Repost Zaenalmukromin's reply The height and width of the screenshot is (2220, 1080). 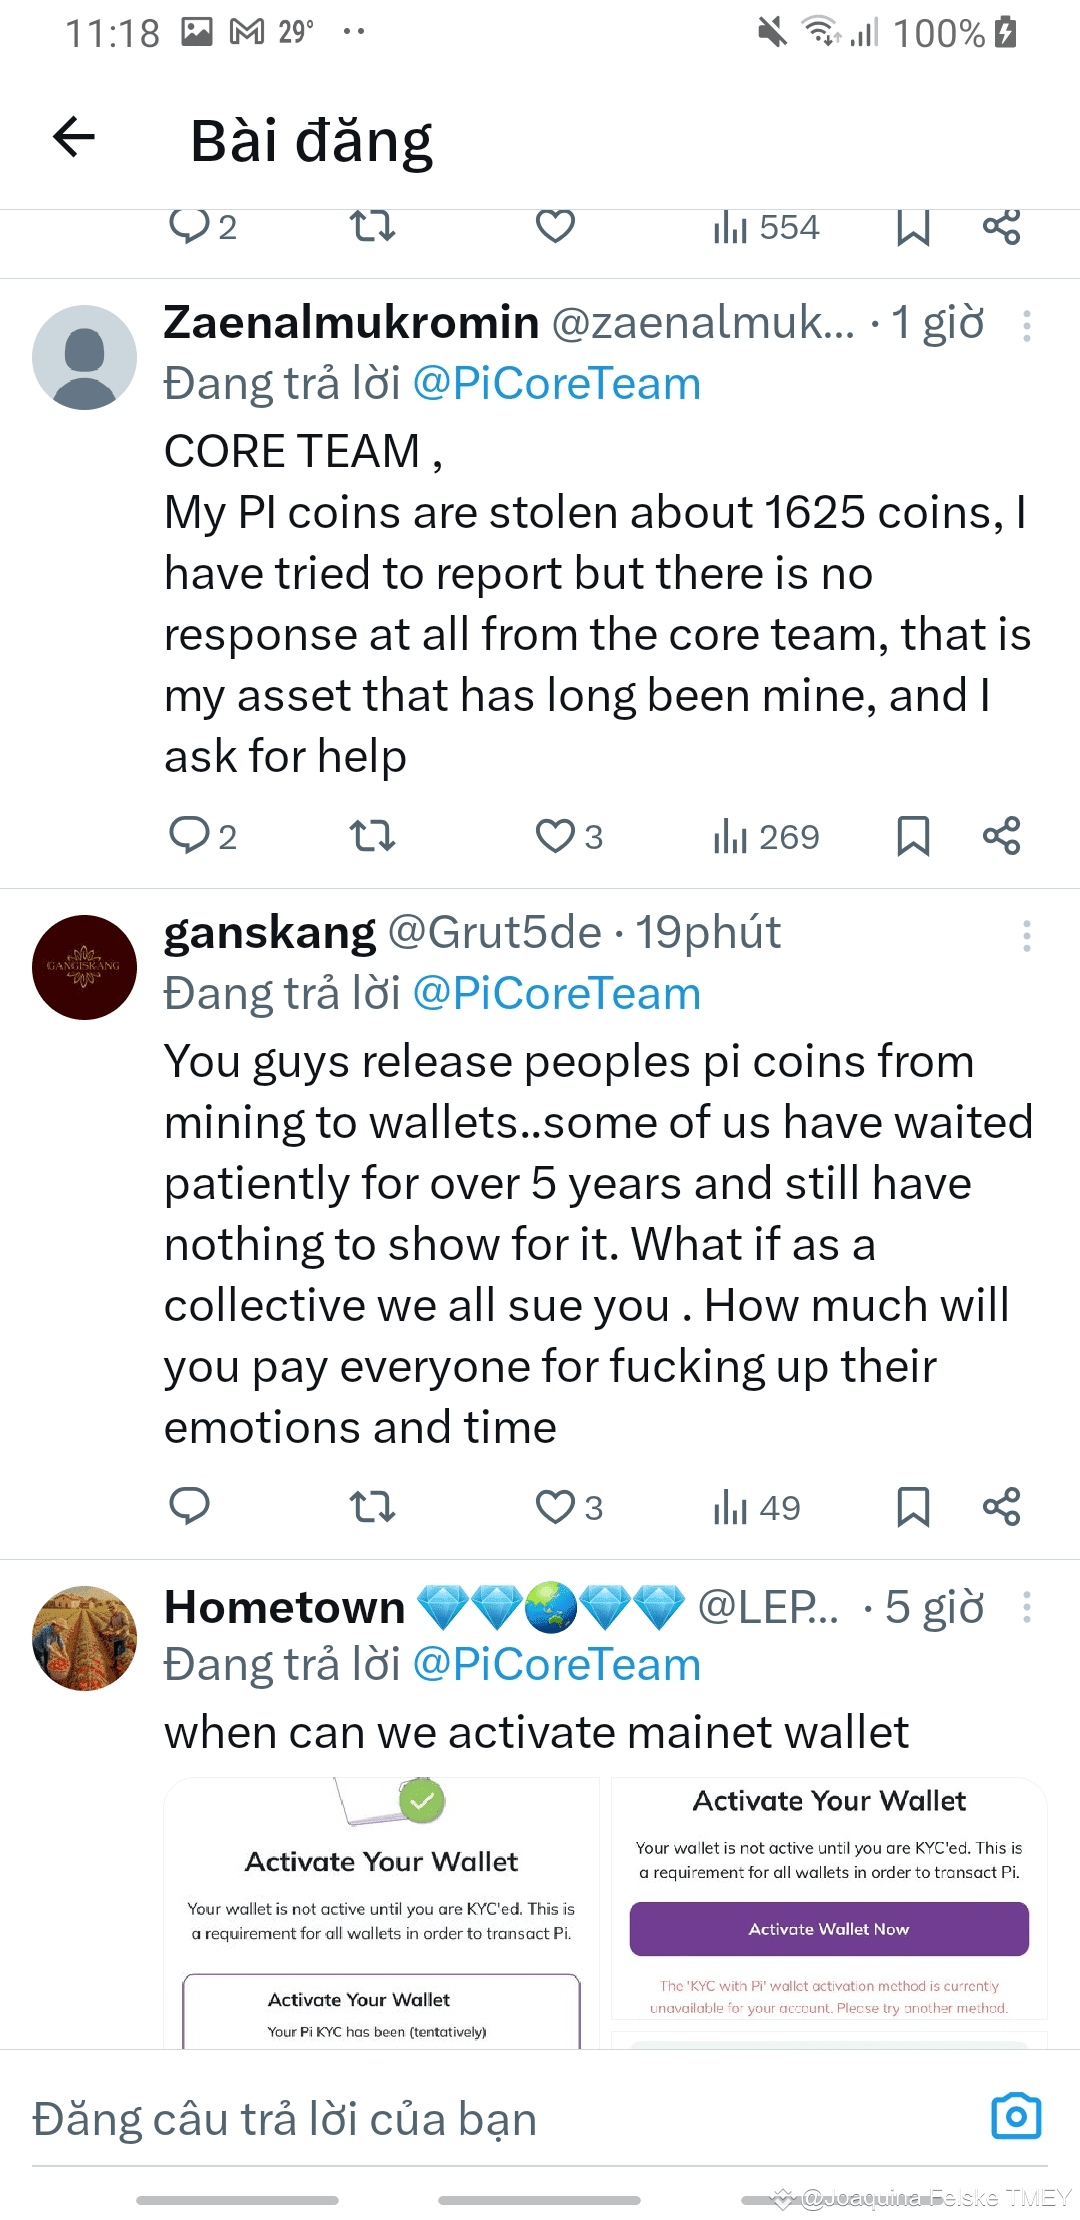coord(372,836)
